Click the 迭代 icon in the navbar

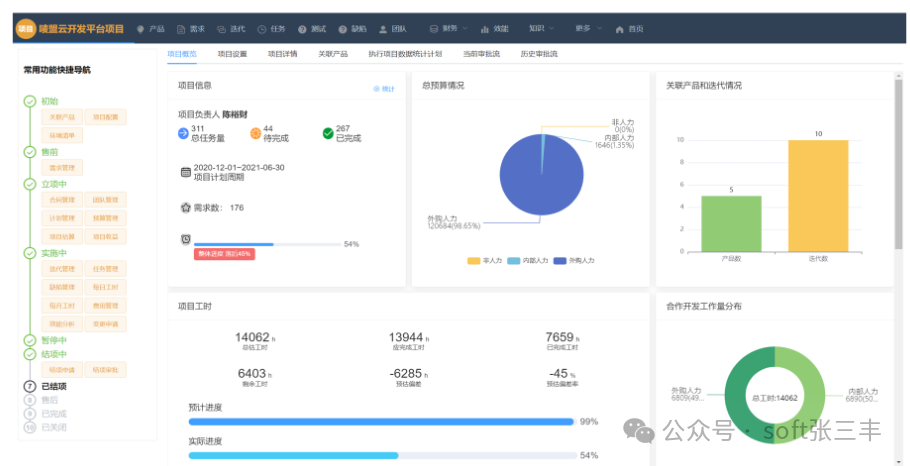click(222, 29)
